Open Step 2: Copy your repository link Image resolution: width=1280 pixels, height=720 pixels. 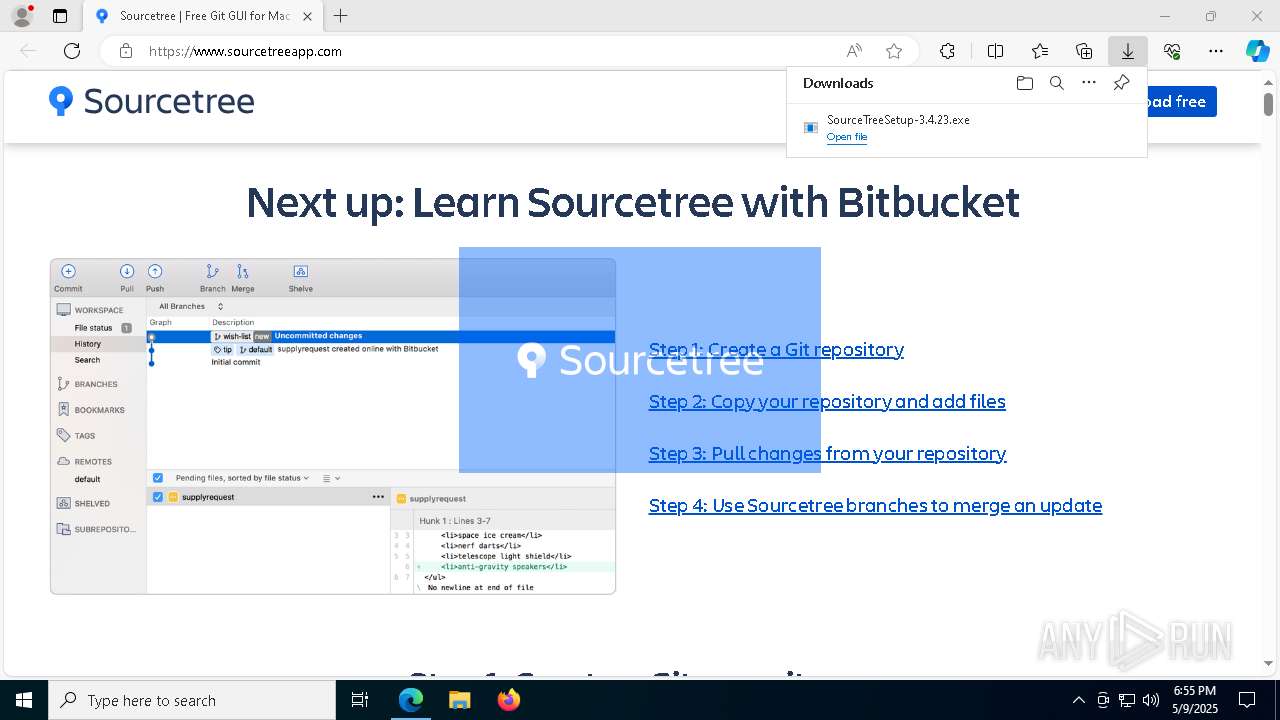point(827,401)
